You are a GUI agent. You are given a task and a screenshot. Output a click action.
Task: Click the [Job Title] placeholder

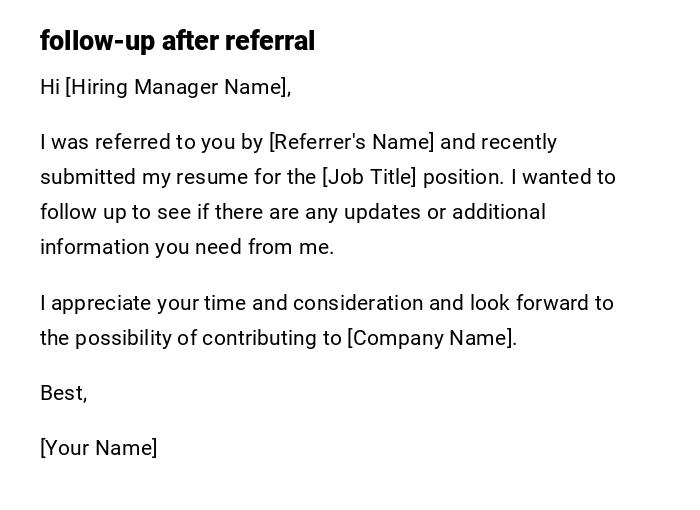tap(368, 177)
